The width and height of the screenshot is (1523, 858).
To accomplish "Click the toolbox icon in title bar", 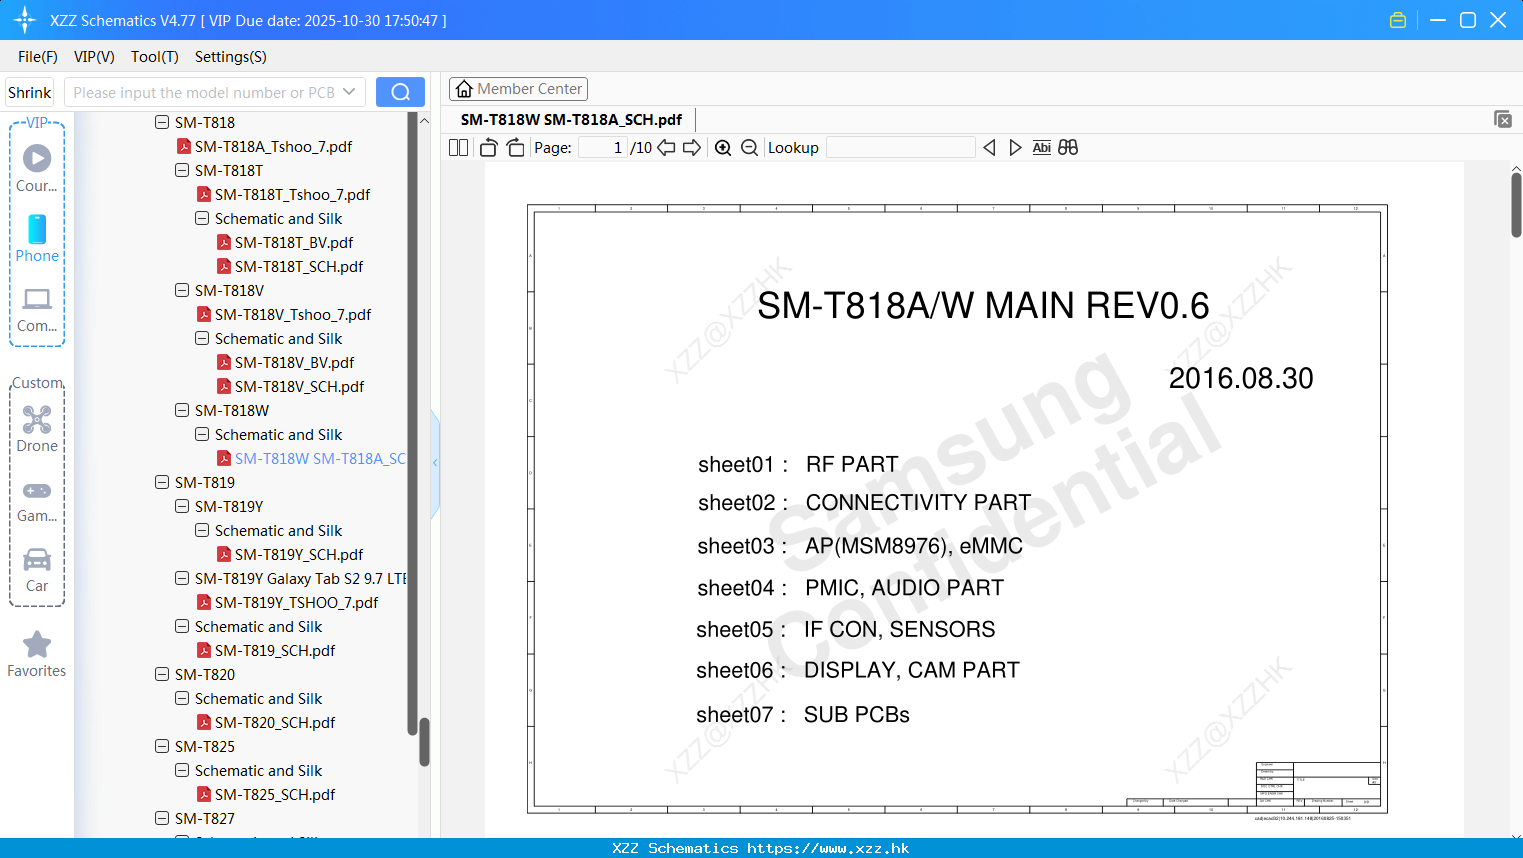I will pos(1398,20).
